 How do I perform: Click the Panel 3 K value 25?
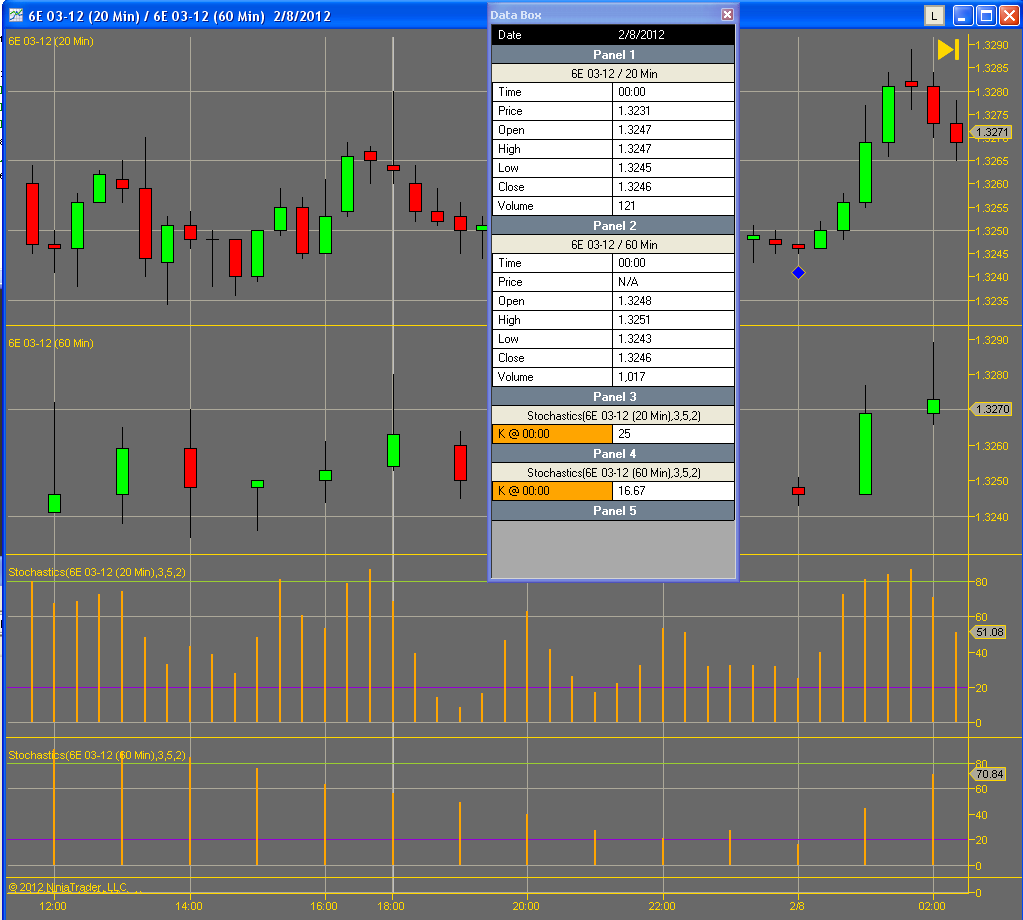[x=673, y=434]
